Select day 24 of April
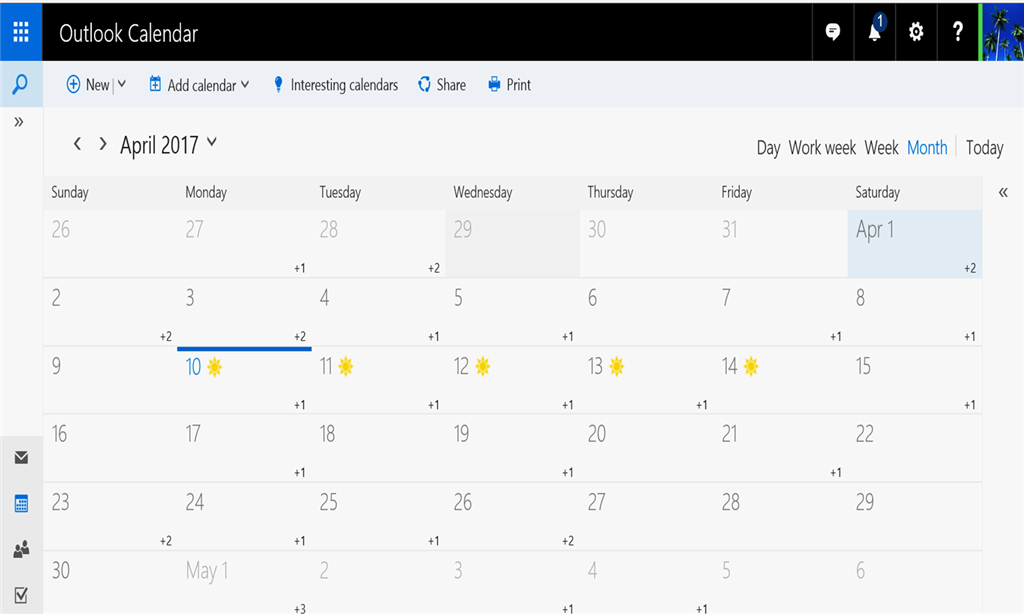Screen dimensions: 1024x614 click(244, 517)
